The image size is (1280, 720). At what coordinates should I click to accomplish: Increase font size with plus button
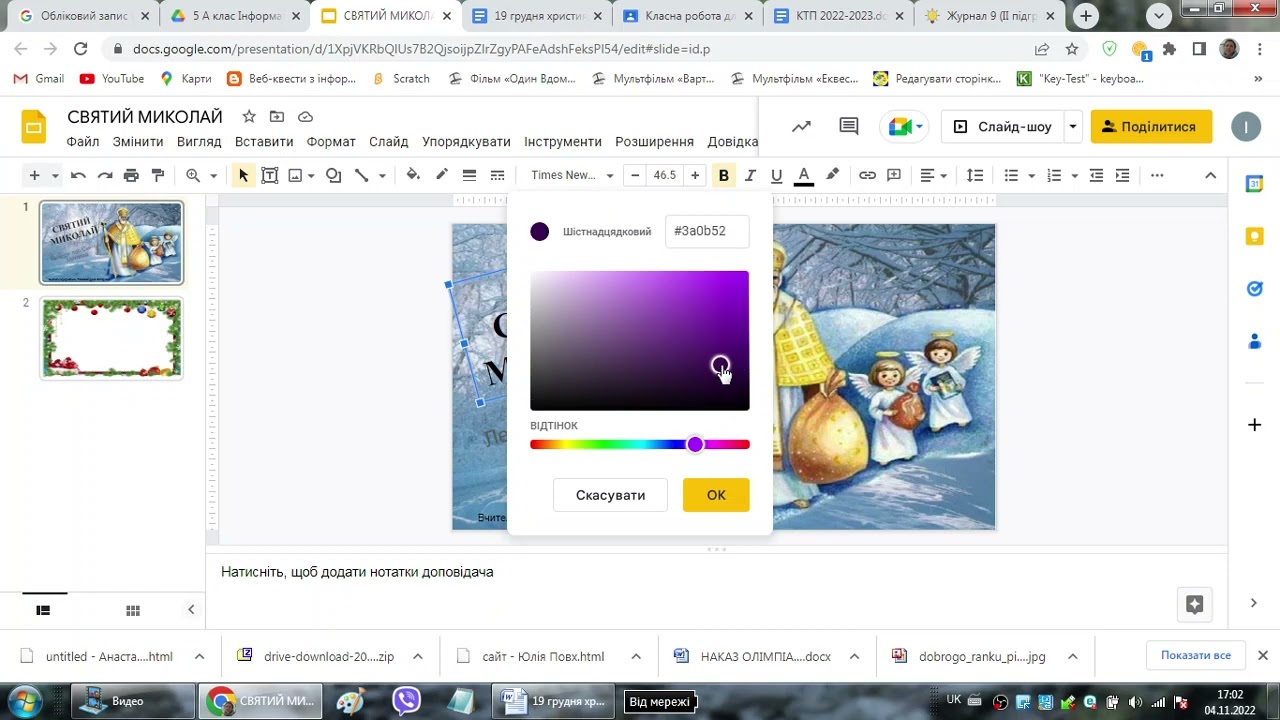click(695, 175)
